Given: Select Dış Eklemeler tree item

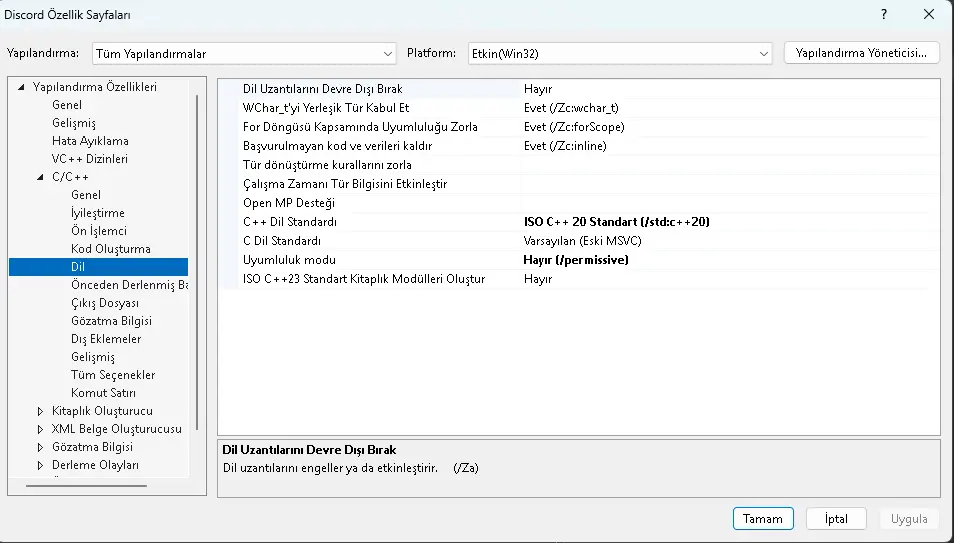Looking at the screenshot, I should [x=106, y=339].
